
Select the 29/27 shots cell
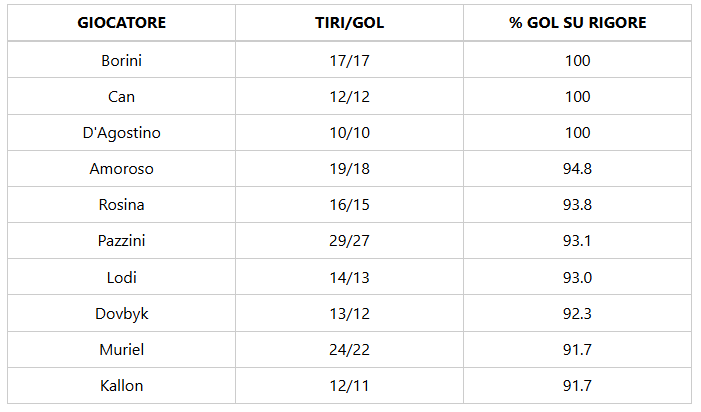(x=349, y=241)
